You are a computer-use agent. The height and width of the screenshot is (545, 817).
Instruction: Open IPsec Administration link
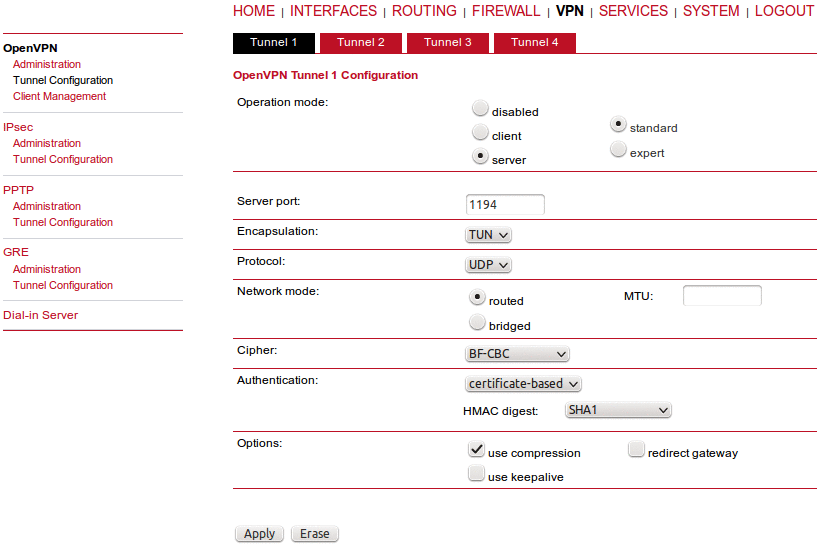(x=47, y=143)
